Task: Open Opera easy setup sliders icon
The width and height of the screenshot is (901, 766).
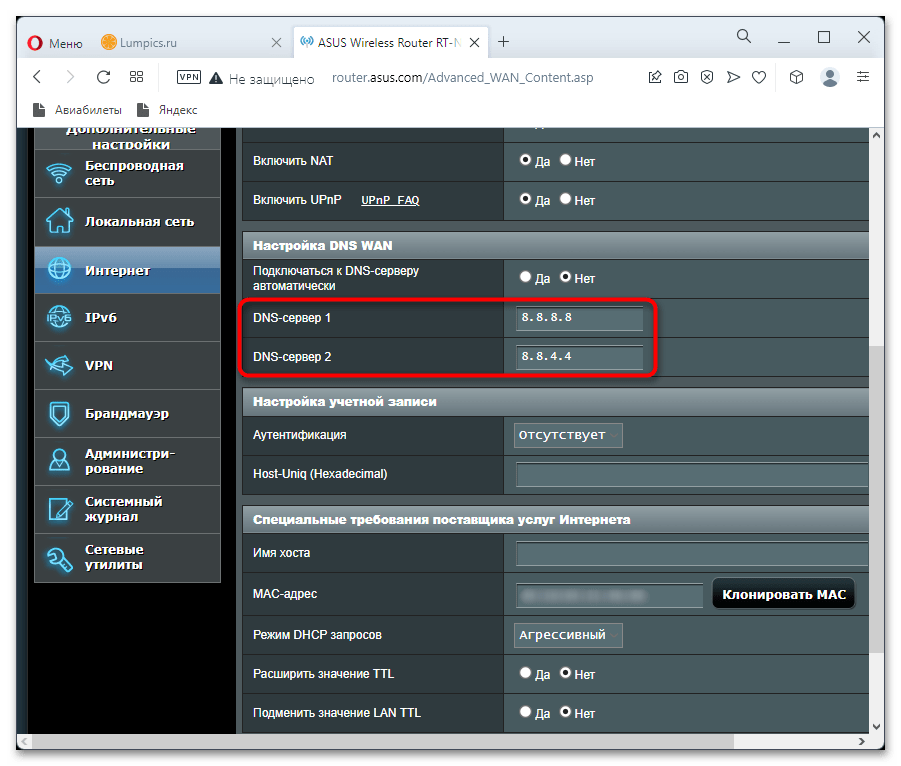Action: (x=863, y=77)
